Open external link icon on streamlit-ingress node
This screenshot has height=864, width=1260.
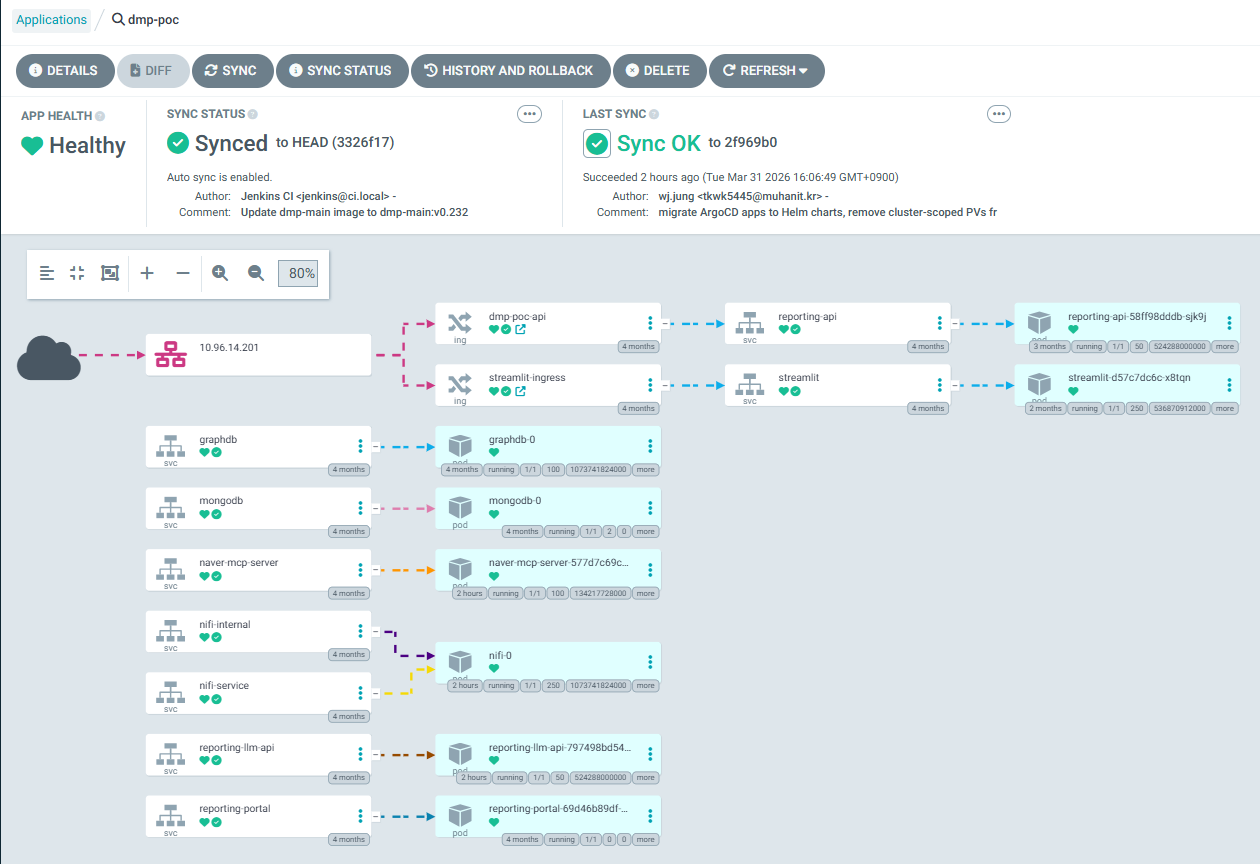pyautogui.click(x=520, y=391)
